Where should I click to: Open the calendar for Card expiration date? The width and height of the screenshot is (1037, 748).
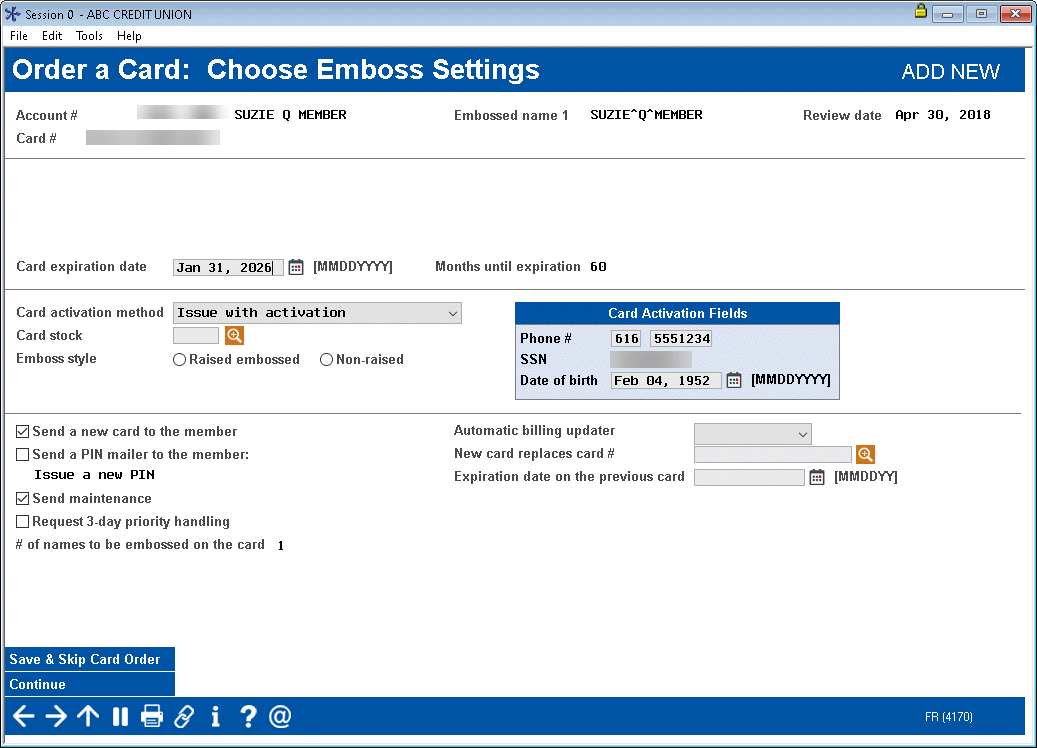[295, 266]
